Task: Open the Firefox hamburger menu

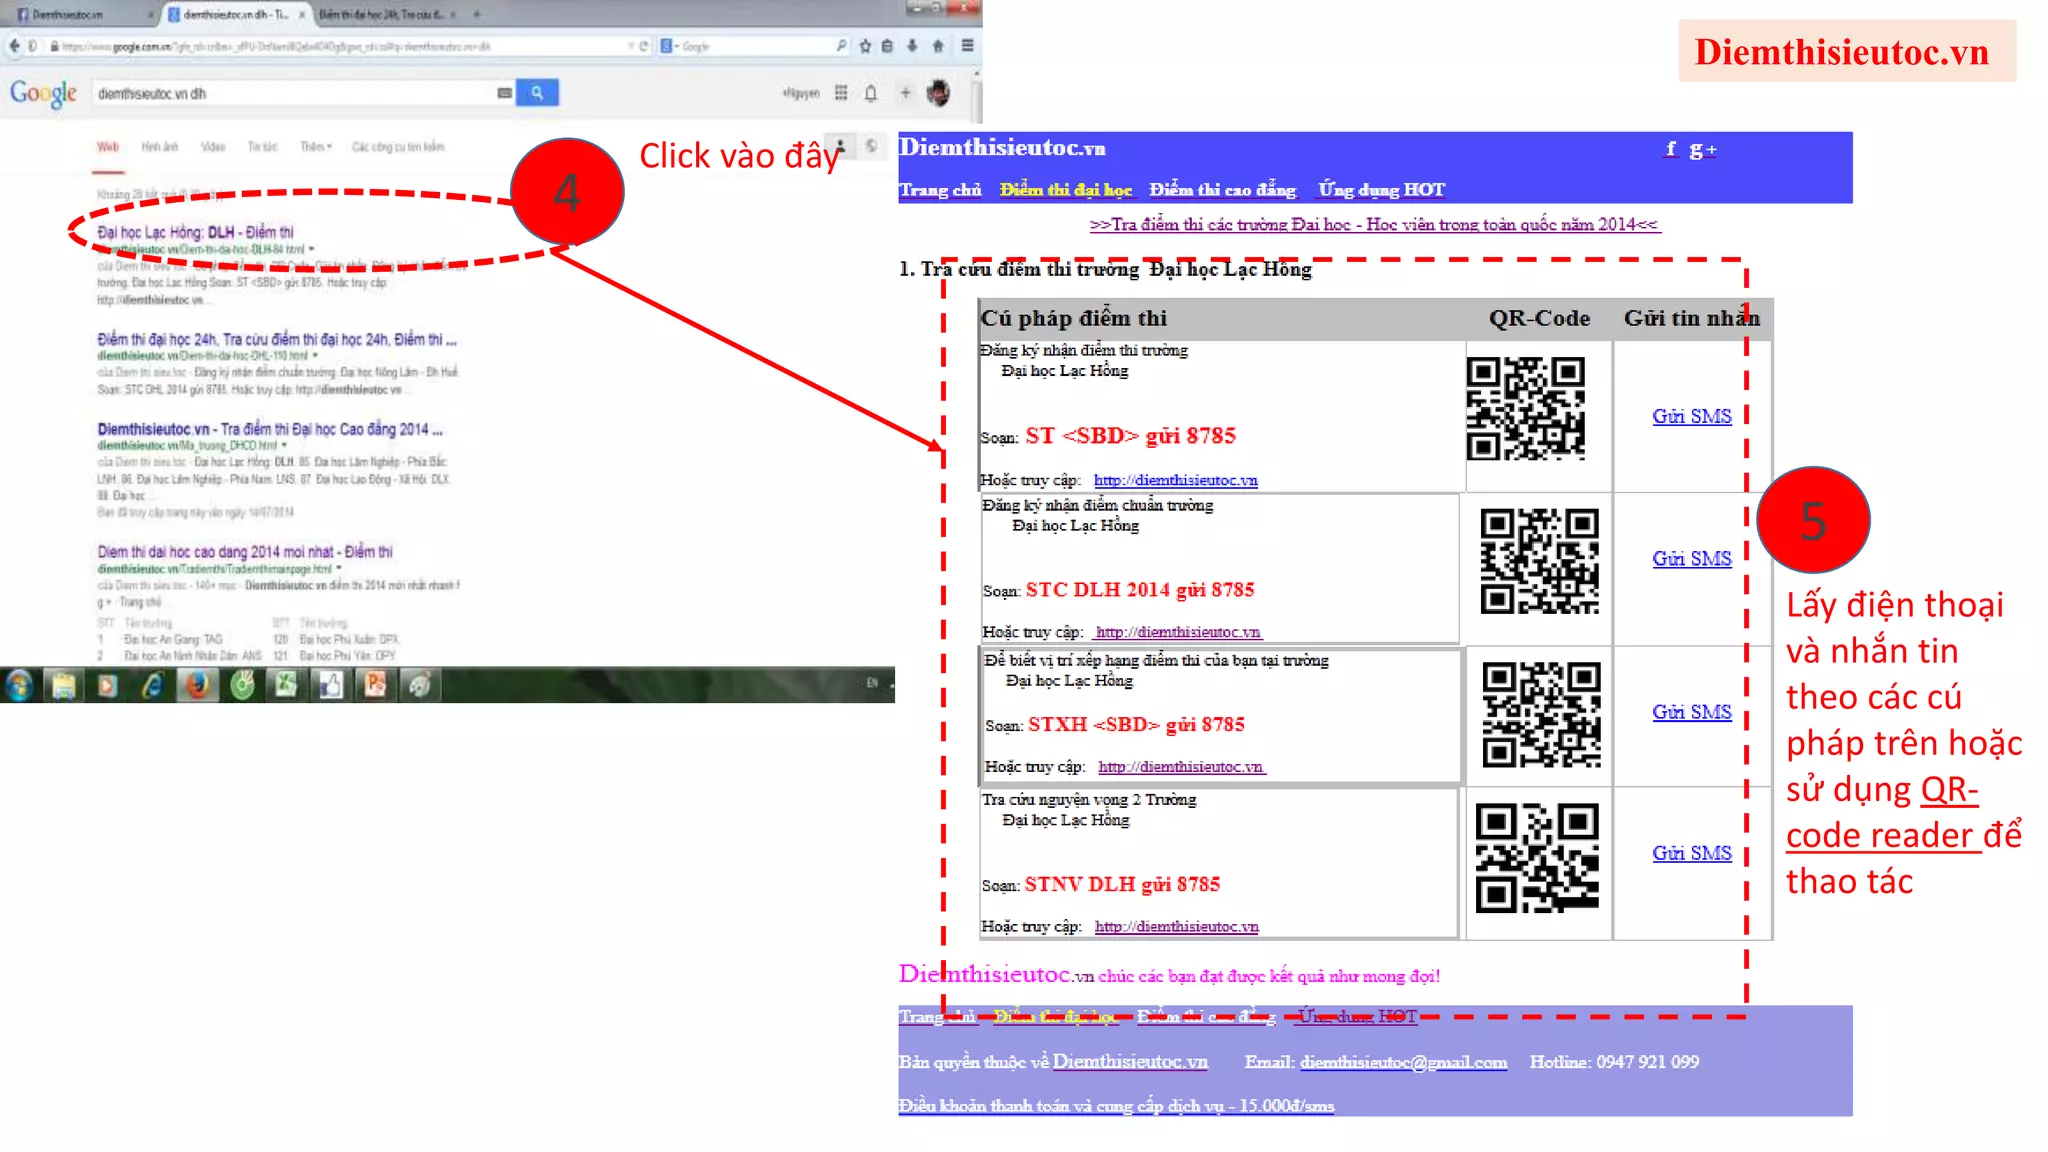Action: point(967,46)
